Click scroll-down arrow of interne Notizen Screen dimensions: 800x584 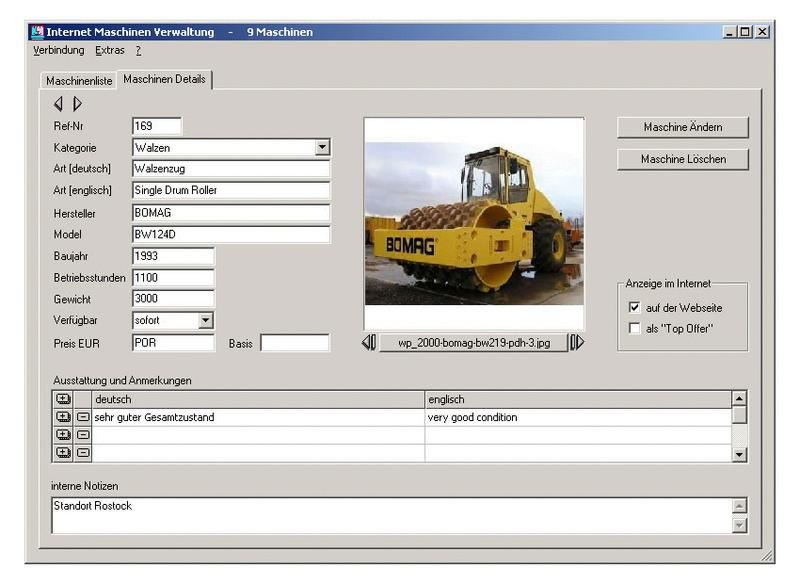click(739, 525)
